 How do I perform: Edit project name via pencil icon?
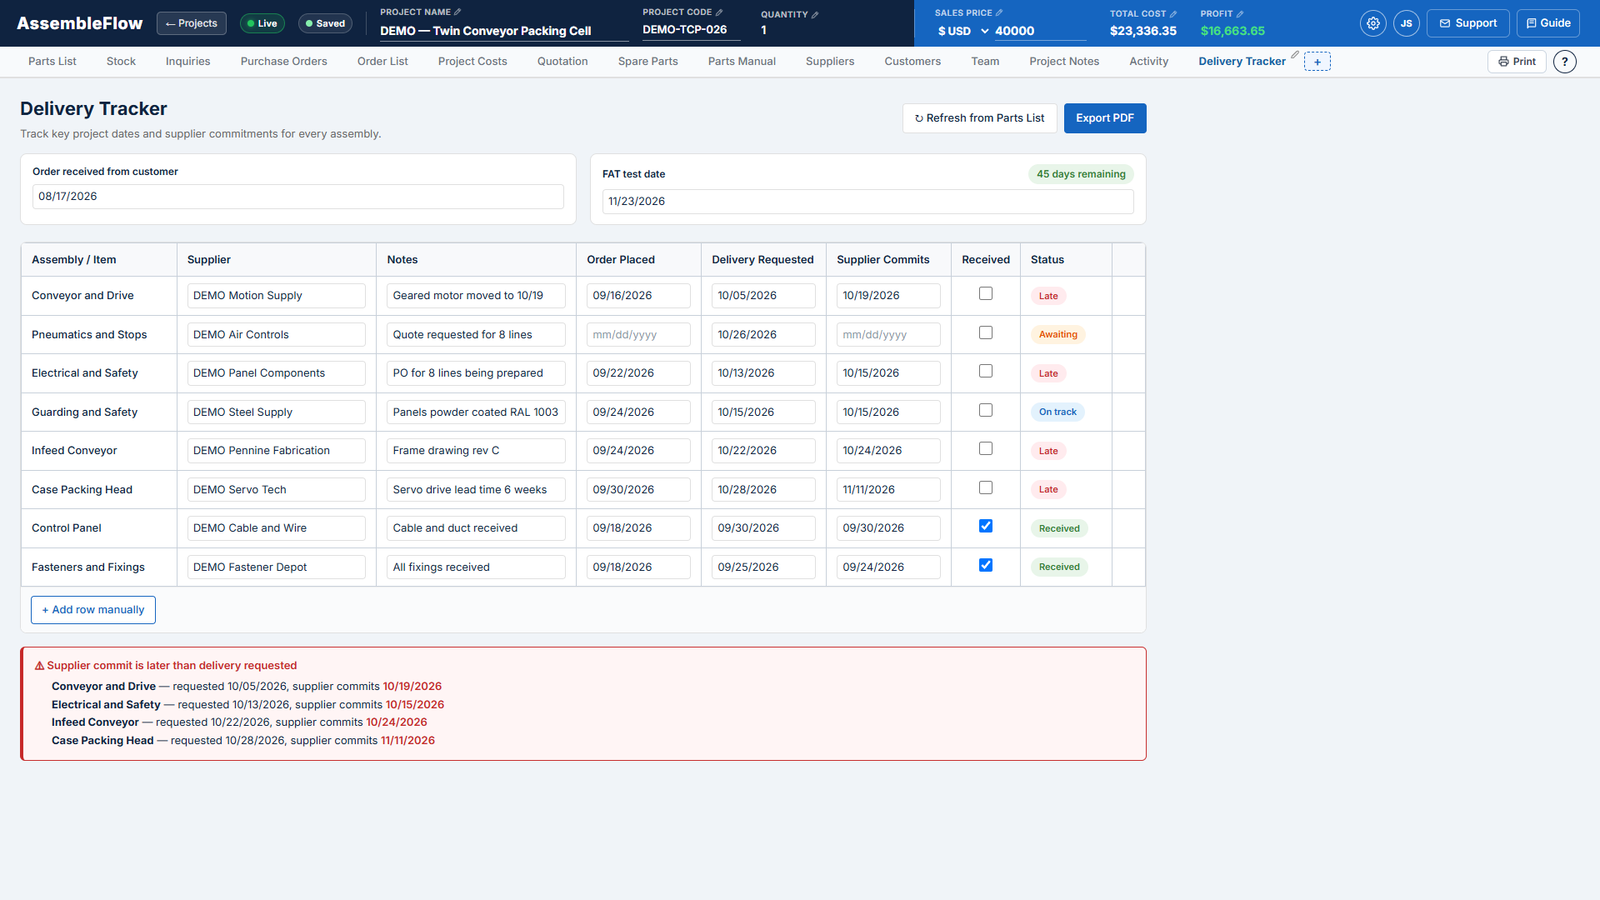coord(458,12)
